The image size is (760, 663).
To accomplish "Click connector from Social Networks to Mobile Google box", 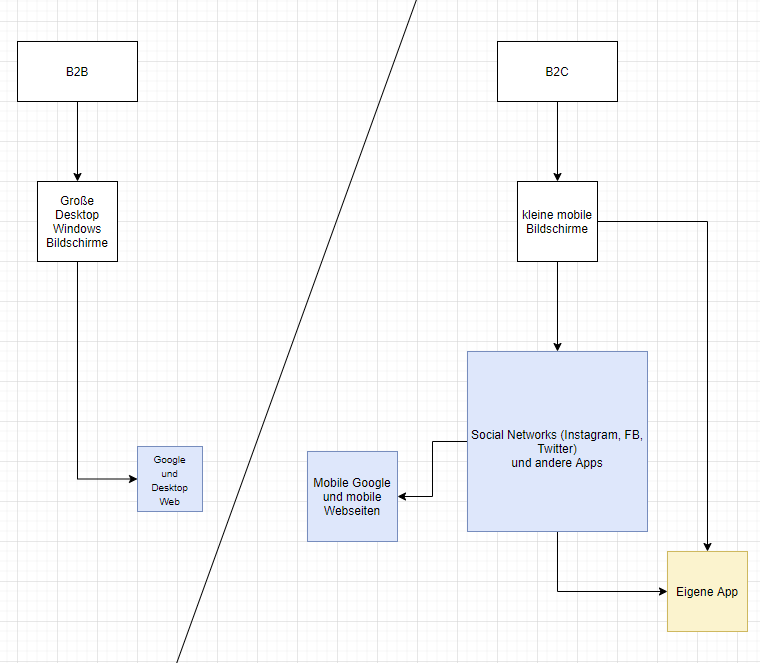I will coord(432,470).
